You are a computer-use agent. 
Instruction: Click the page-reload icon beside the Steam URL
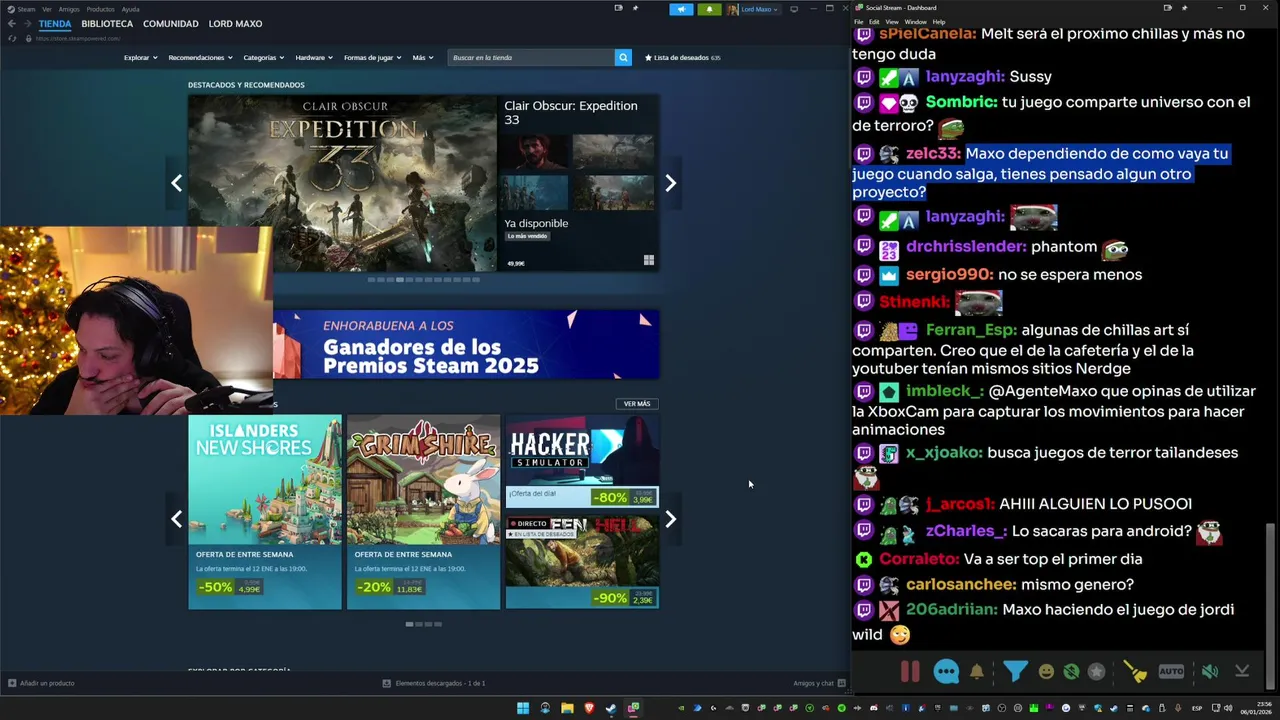point(12,38)
